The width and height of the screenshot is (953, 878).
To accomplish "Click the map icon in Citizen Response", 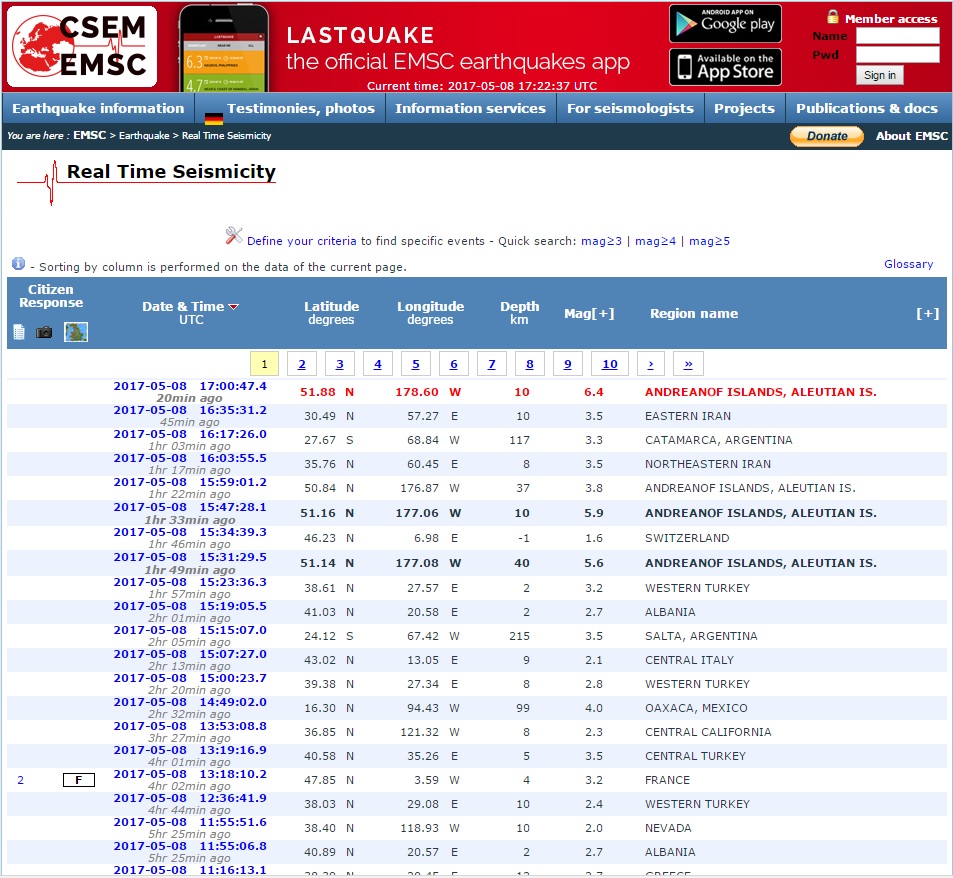I will coord(76,332).
